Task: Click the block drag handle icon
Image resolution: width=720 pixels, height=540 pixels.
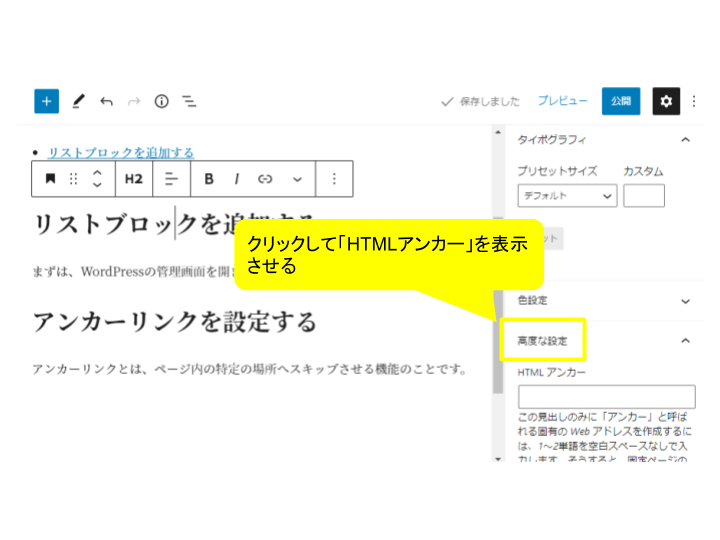Action: (x=73, y=179)
